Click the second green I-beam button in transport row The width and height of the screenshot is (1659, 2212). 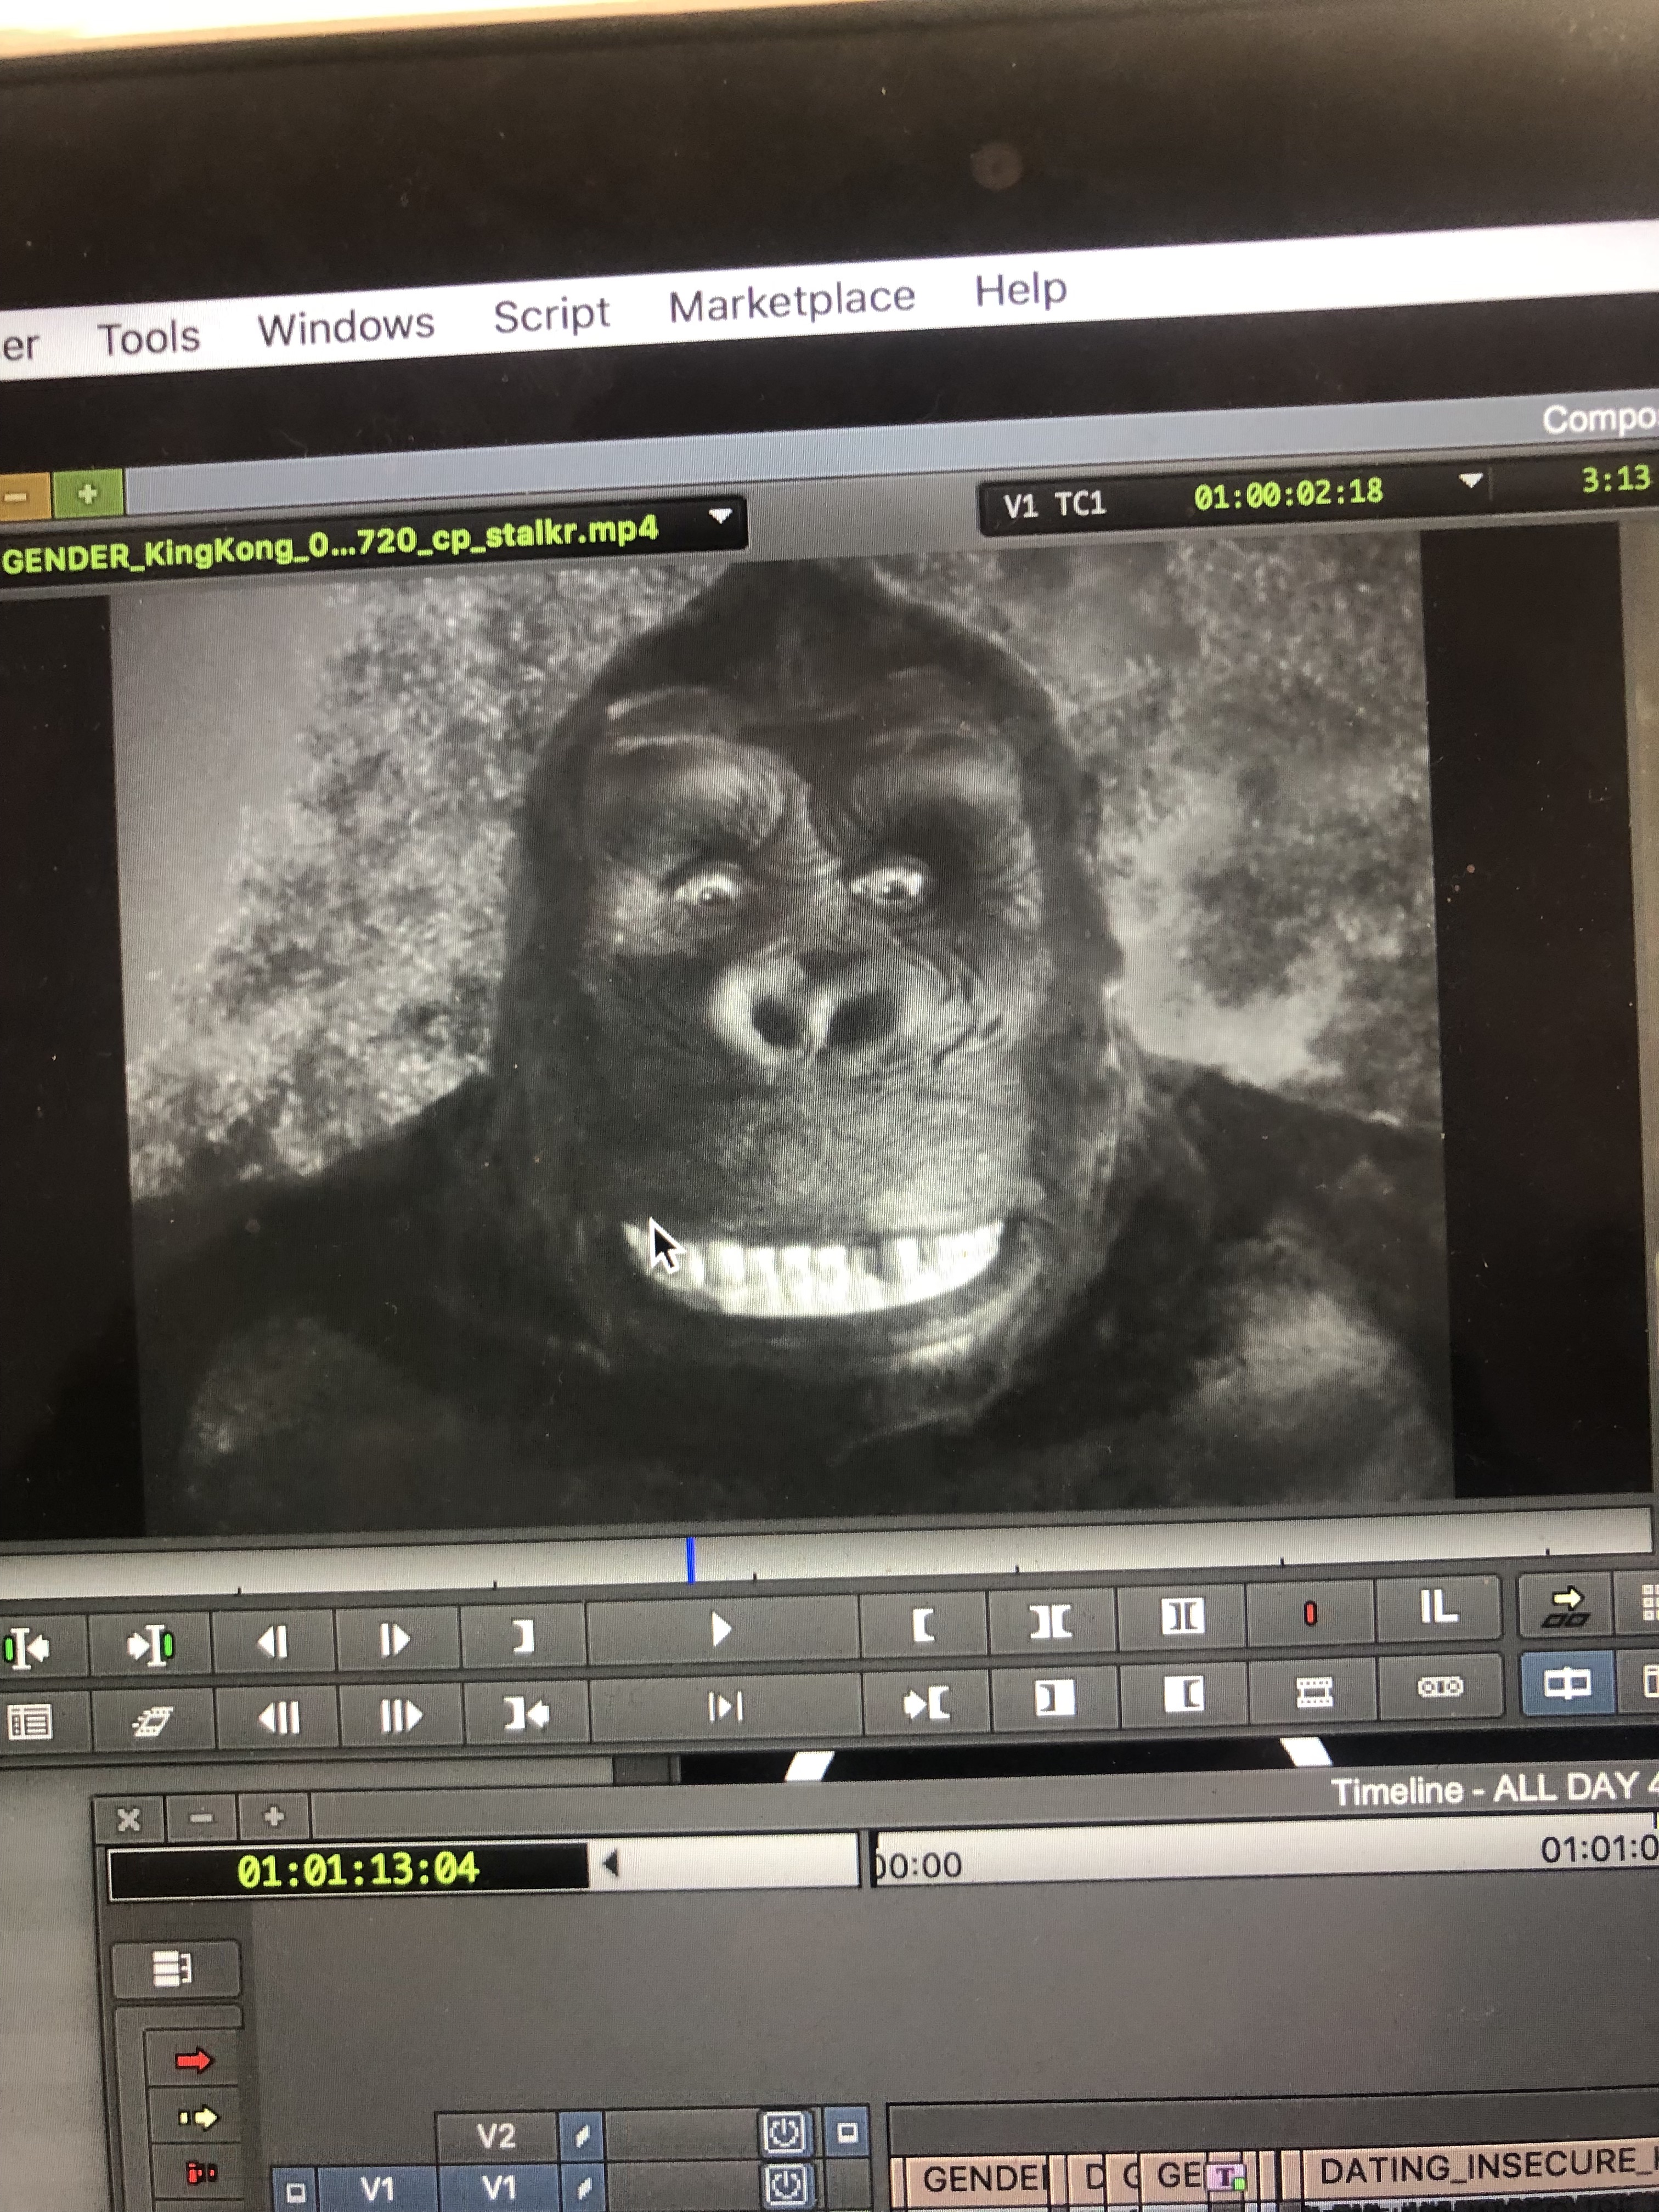[151, 1645]
